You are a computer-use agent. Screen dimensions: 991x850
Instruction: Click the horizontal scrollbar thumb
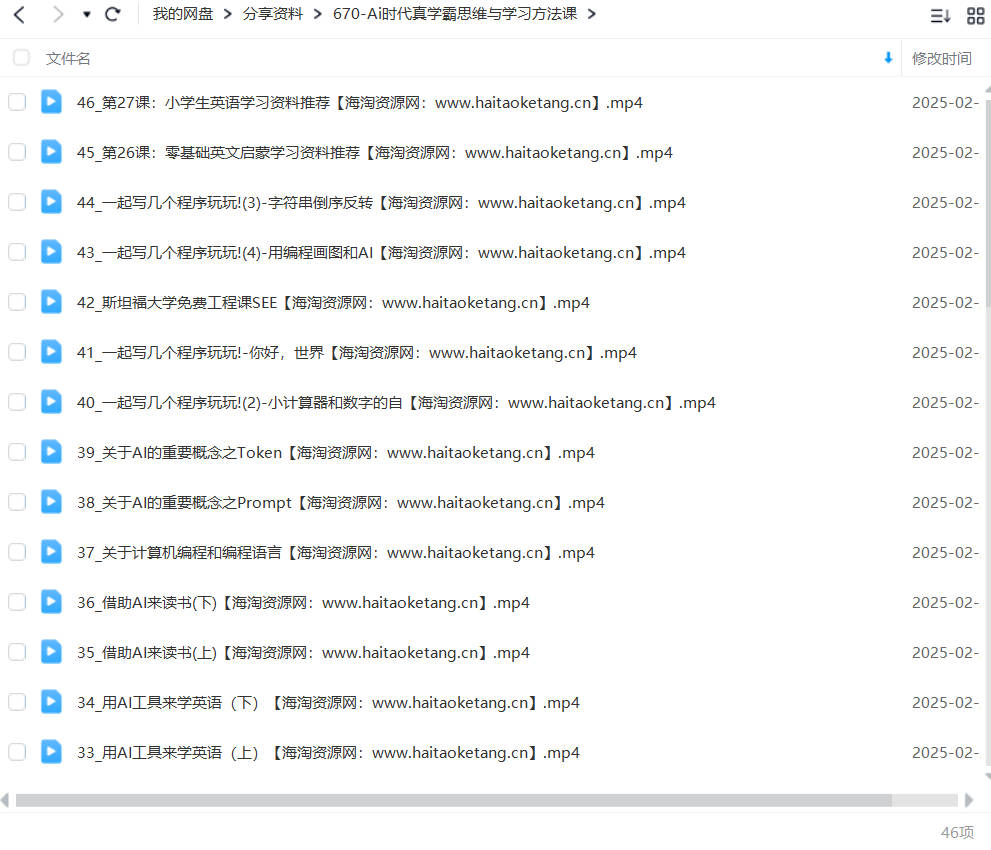point(453,800)
